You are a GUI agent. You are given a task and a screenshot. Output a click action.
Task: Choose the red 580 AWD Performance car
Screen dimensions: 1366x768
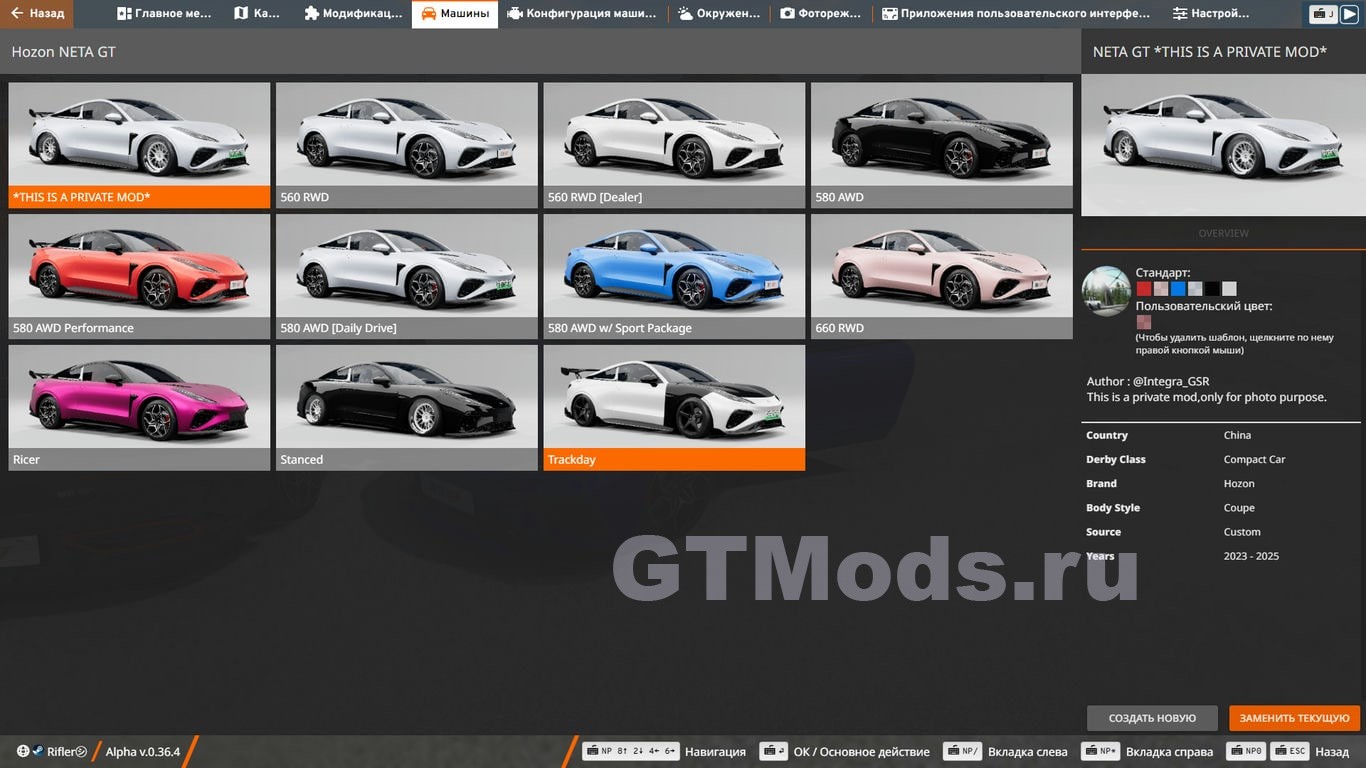pyautogui.click(x=139, y=276)
